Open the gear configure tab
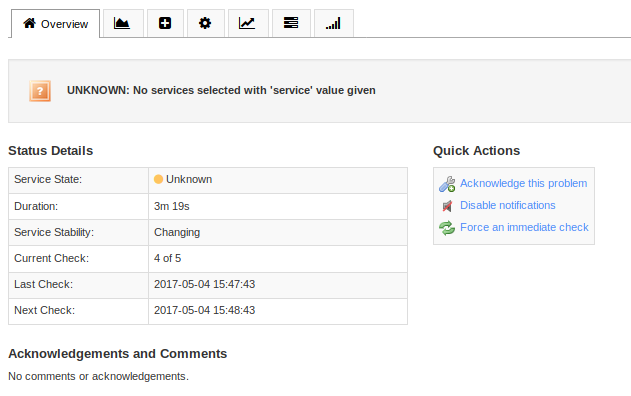 click(x=205, y=23)
